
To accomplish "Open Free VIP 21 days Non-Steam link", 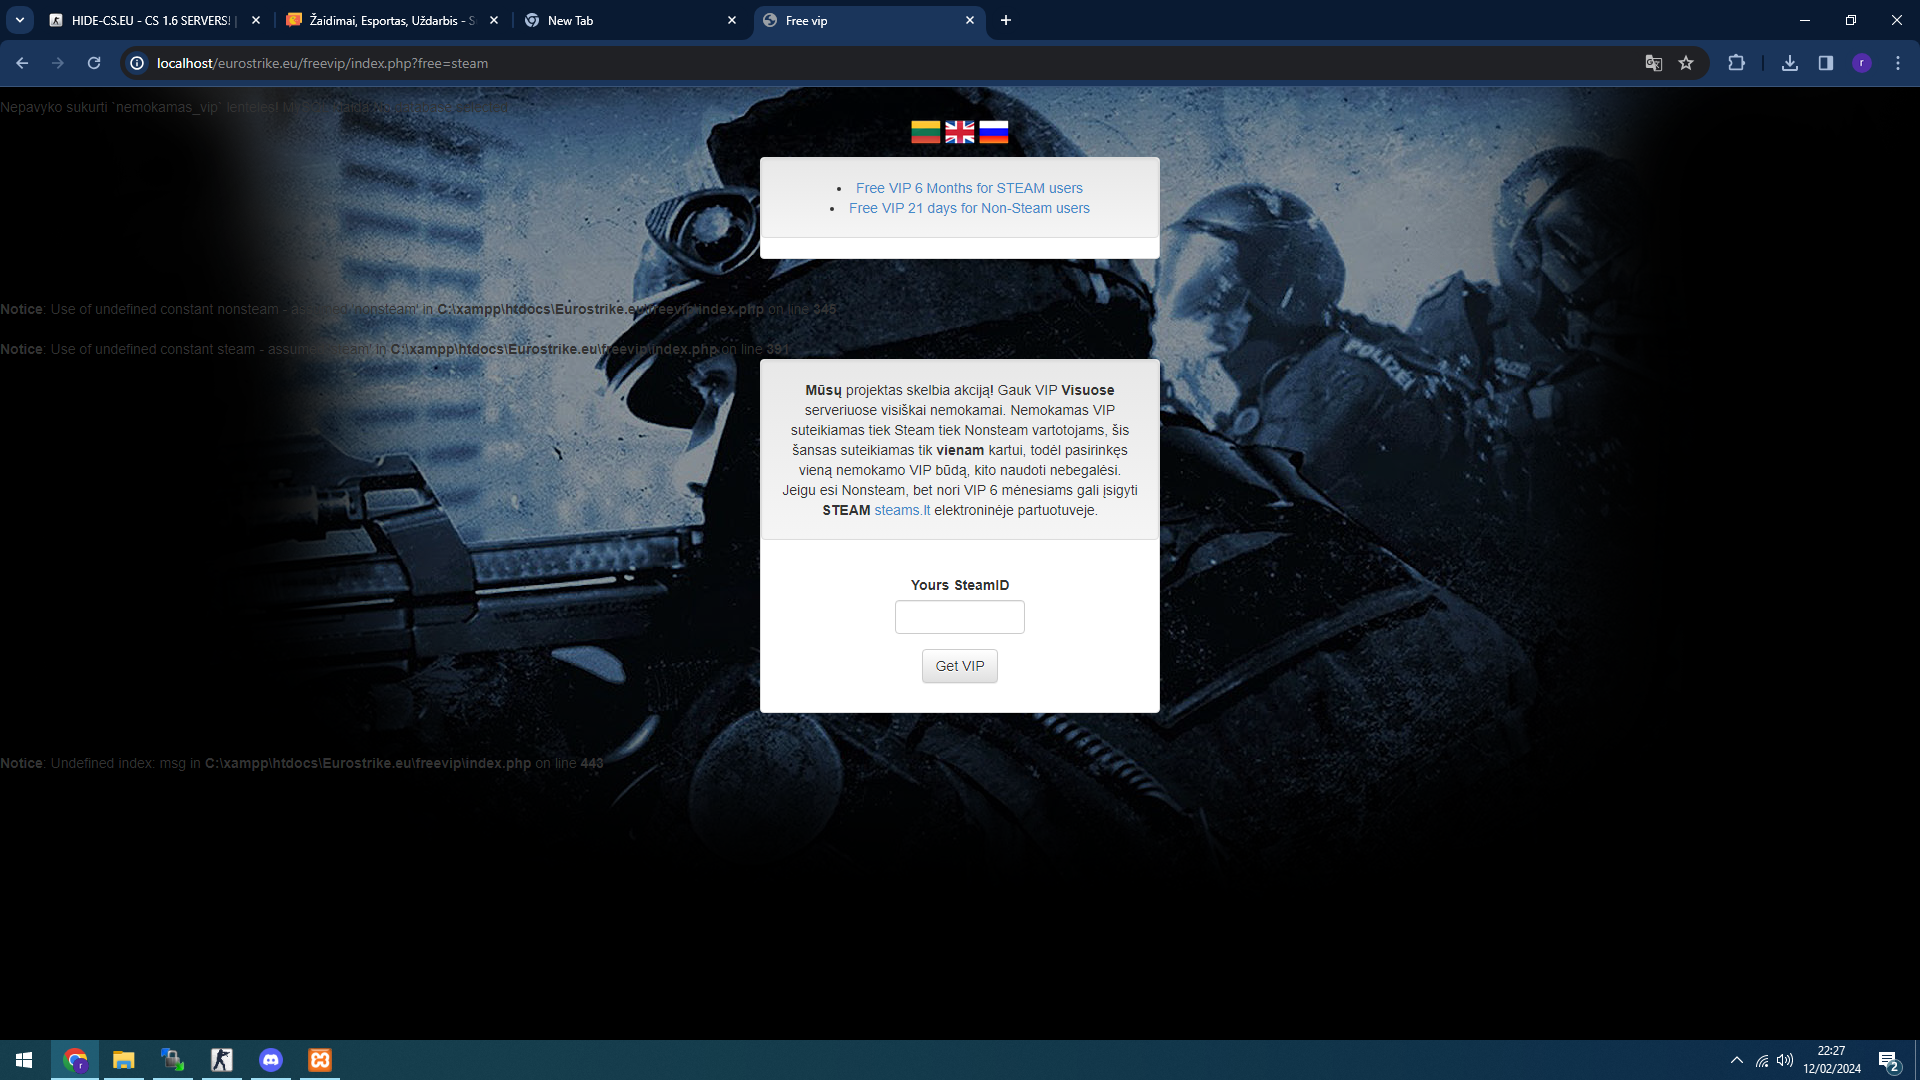I will 968,208.
